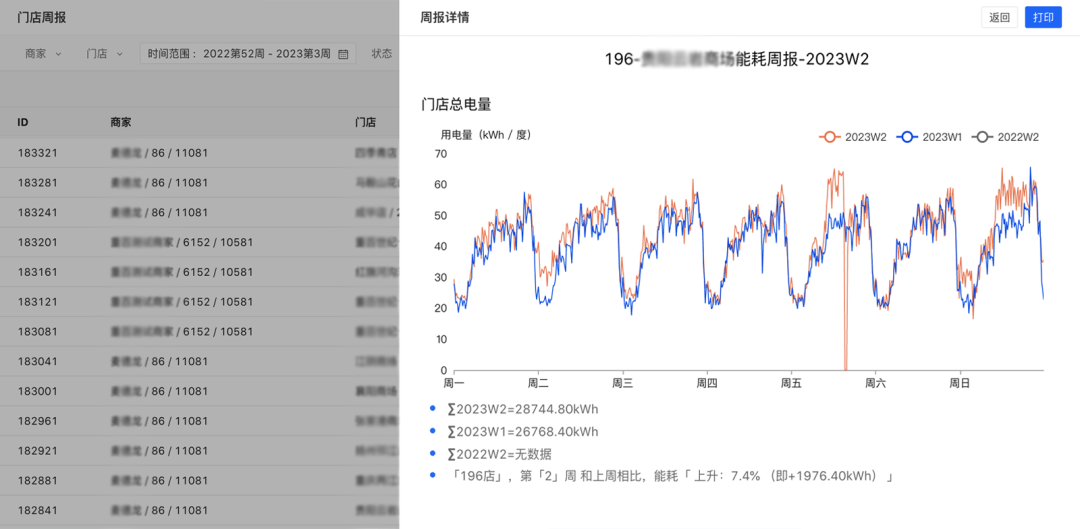1080x529 pixels.
Task: Click the calendar icon in time range field
Action: point(343,54)
